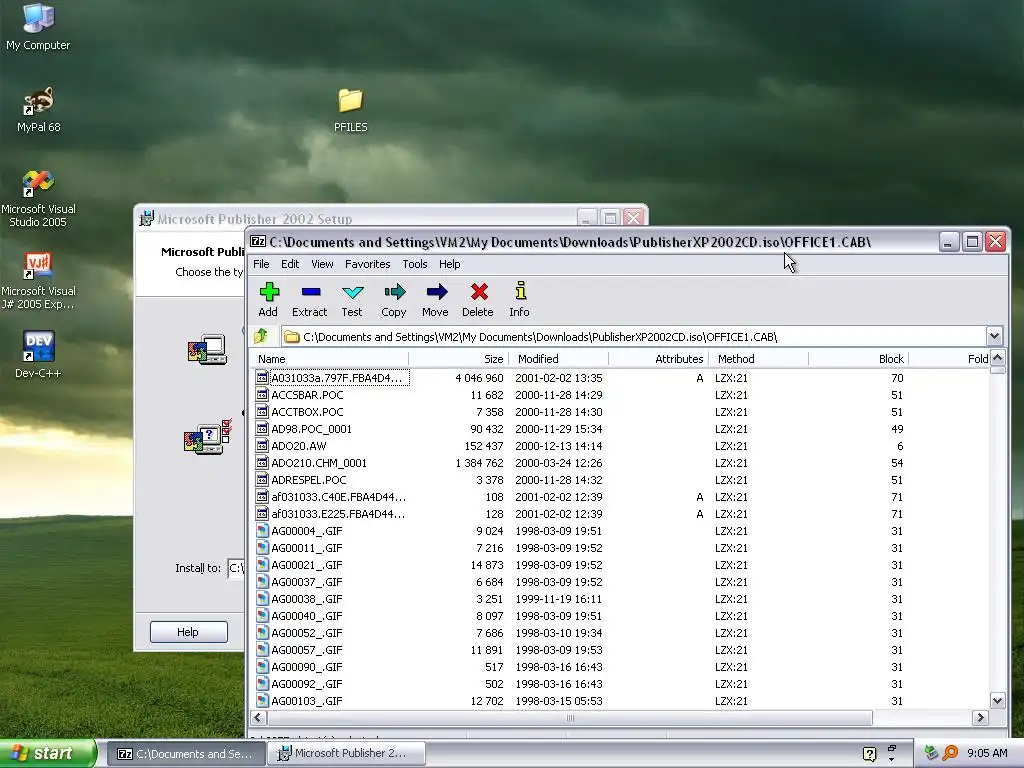Click the help question-mark taskbar icon

coord(869,754)
